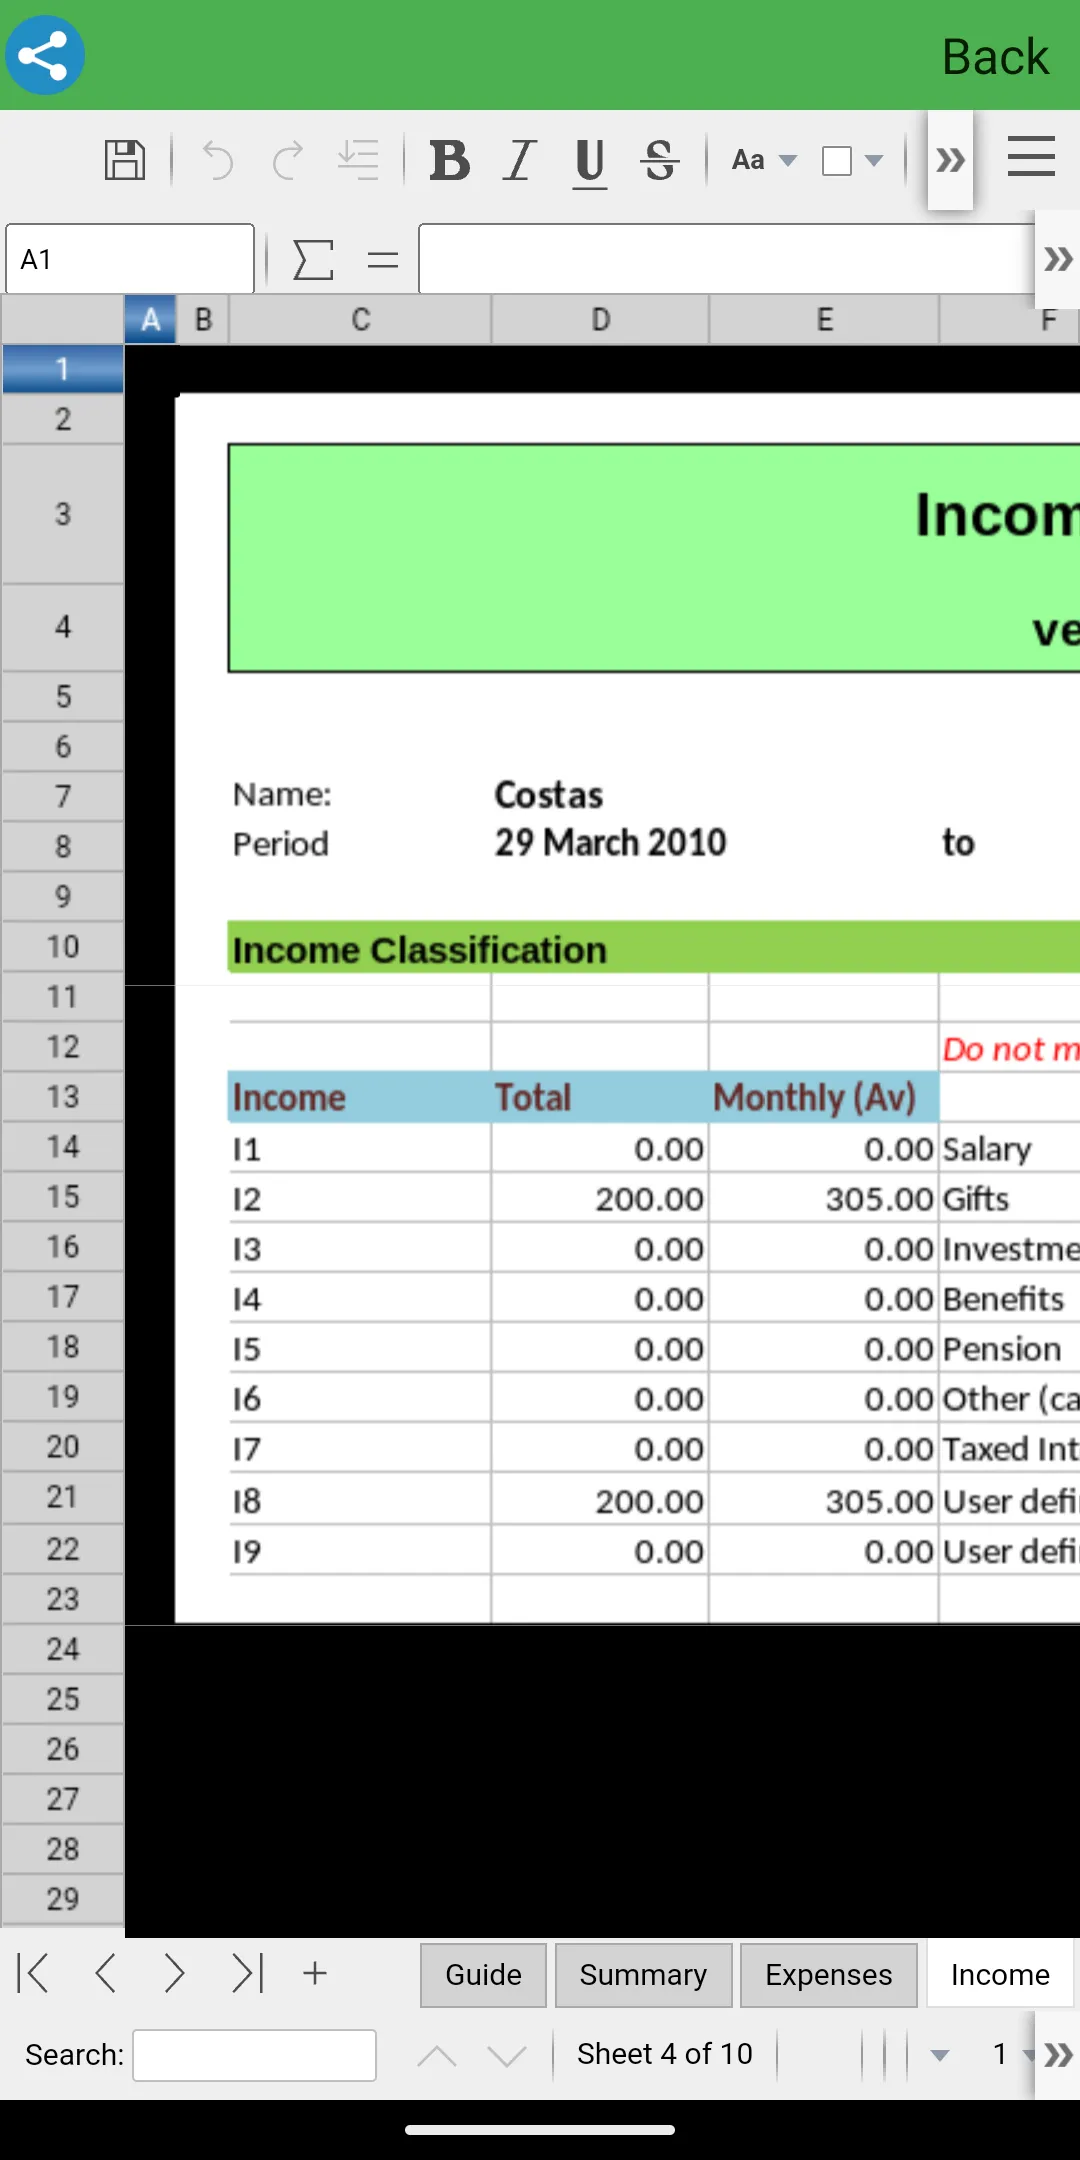Image resolution: width=1080 pixels, height=2160 pixels.
Task: Switch to the Guide sheet tab
Action: [484, 1975]
